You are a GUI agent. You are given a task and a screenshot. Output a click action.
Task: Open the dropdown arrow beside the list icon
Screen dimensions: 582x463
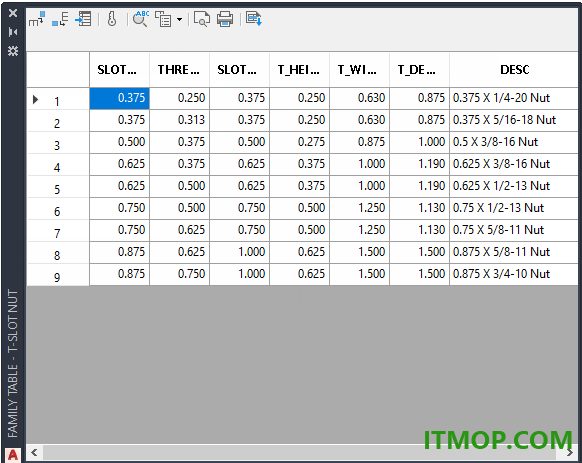pyautogui.click(x=180, y=19)
